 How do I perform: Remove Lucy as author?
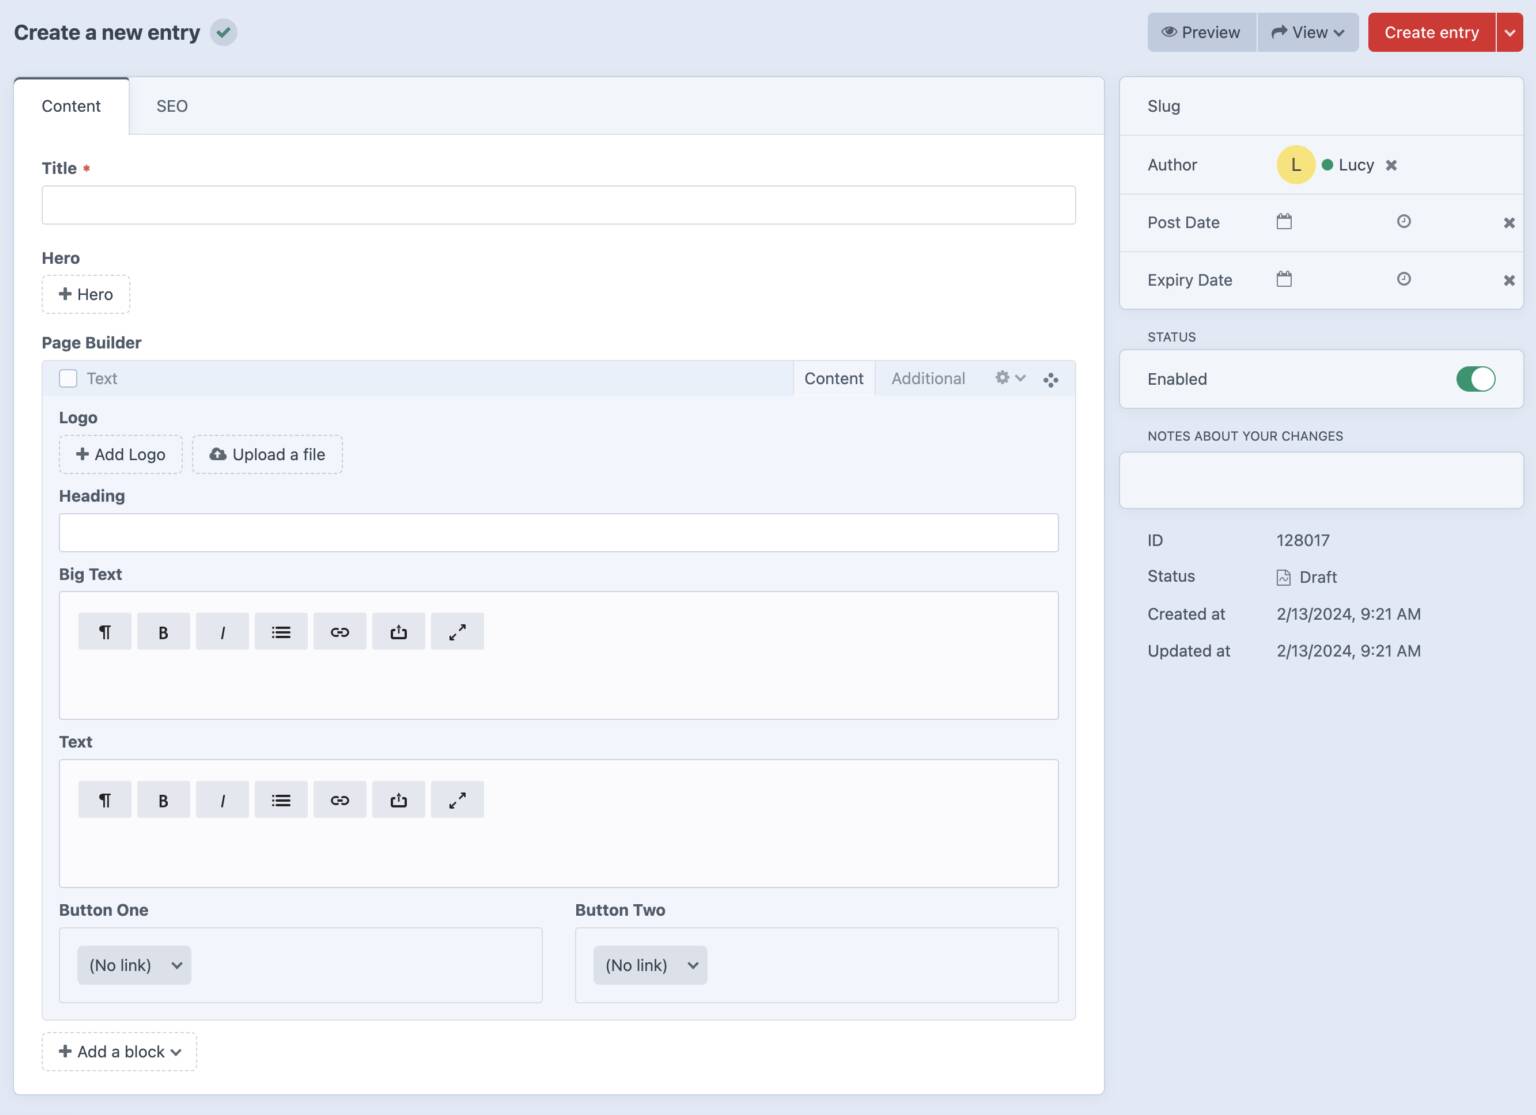coord(1391,165)
